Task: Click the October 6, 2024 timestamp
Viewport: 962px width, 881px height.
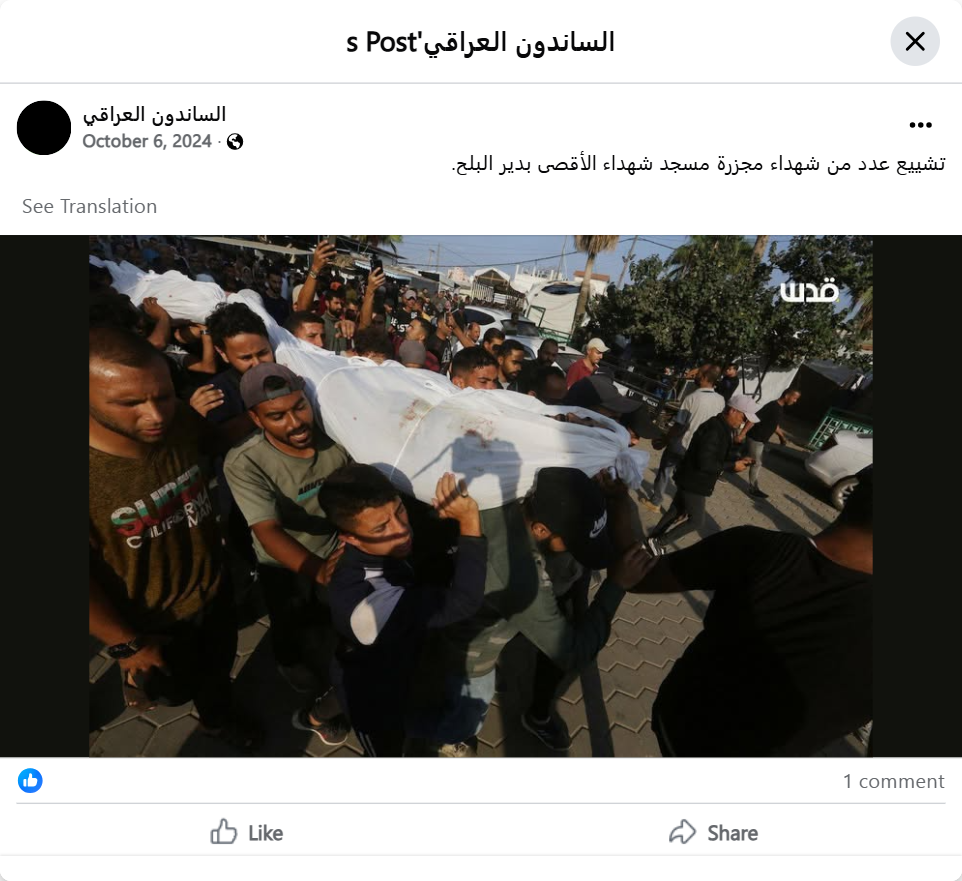Action: point(147,141)
